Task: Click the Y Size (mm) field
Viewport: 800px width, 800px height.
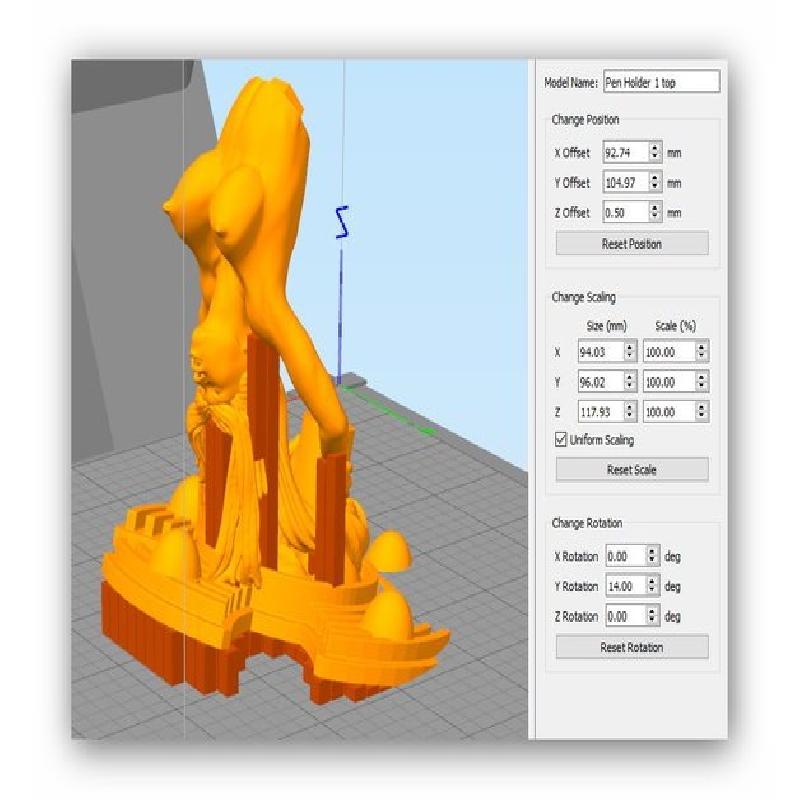Action: [x=601, y=382]
